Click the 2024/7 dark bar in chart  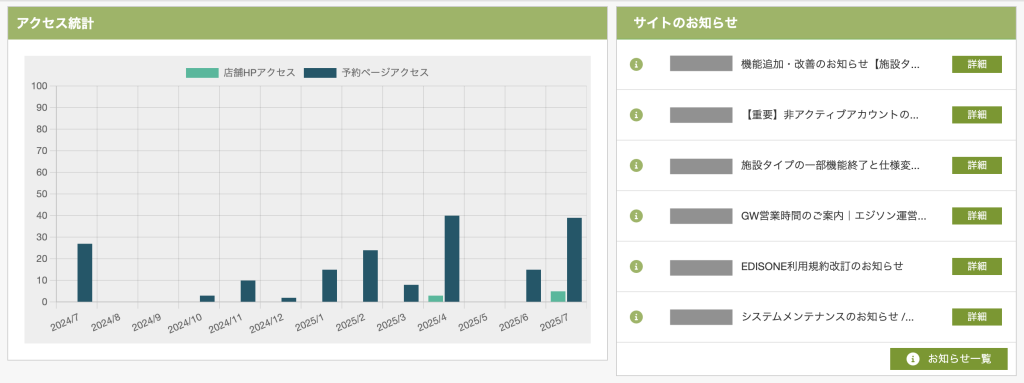85,273
